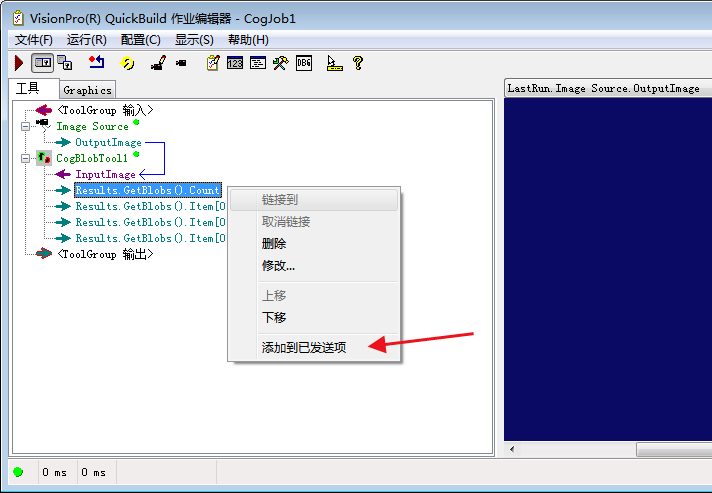
Task: Click green status dot next to Image Source
Action: 136,122
